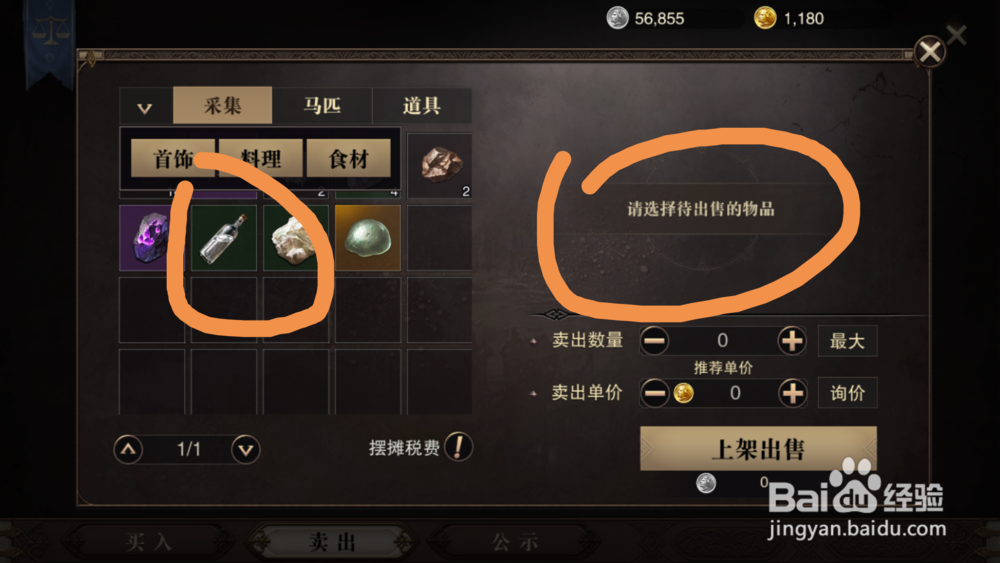Image resolution: width=1000 pixels, height=563 pixels.
Task: Go to previous inventory page arrow
Action: tap(128, 450)
